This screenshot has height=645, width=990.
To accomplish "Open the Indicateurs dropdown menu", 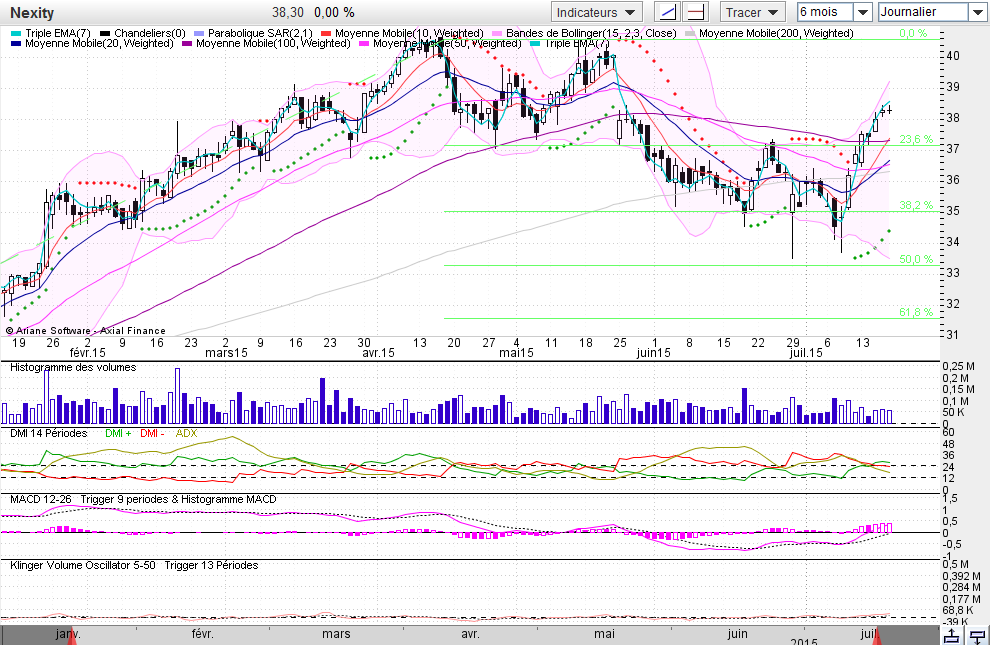I will (596, 12).
